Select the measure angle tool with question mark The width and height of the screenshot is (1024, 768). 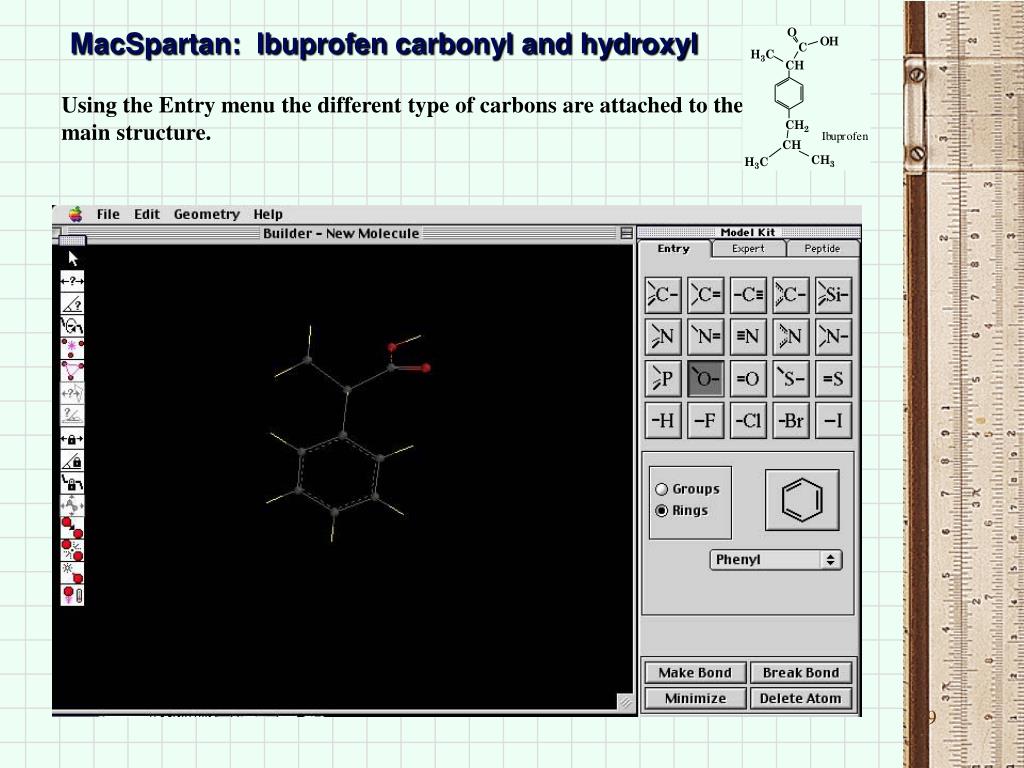click(72, 304)
